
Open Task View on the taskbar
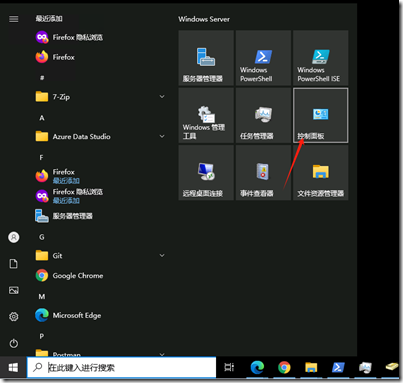tap(229, 368)
